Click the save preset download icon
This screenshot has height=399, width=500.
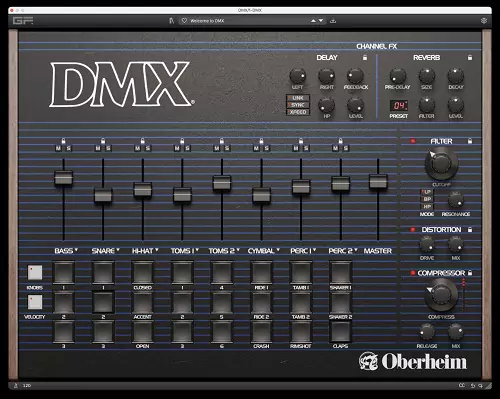[x=333, y=21]
